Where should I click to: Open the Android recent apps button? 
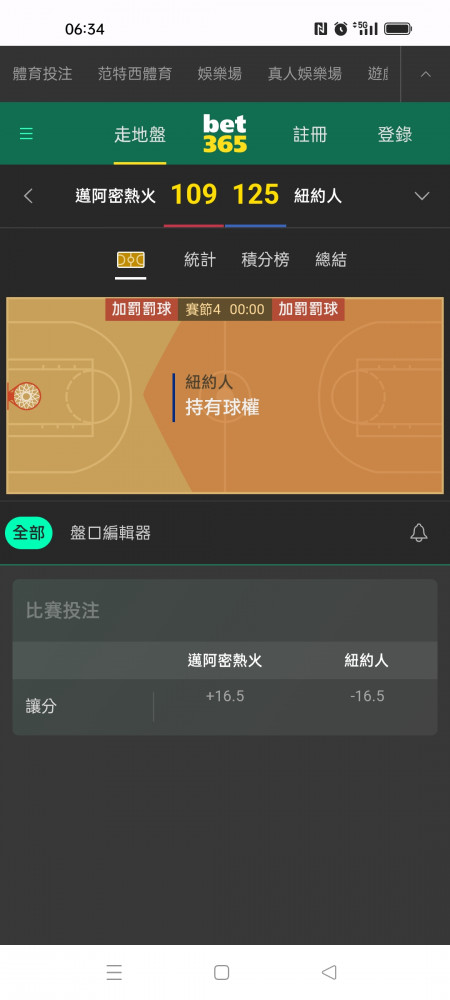[x=114, y=972]
